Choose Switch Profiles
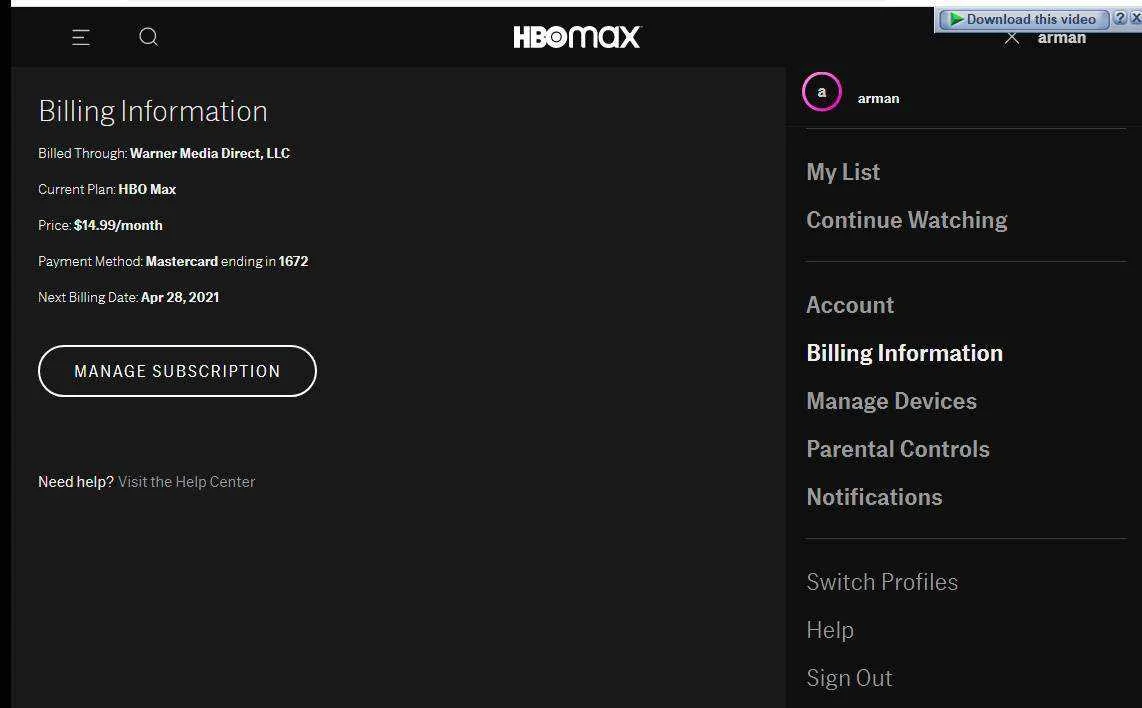 click(882, 581)
